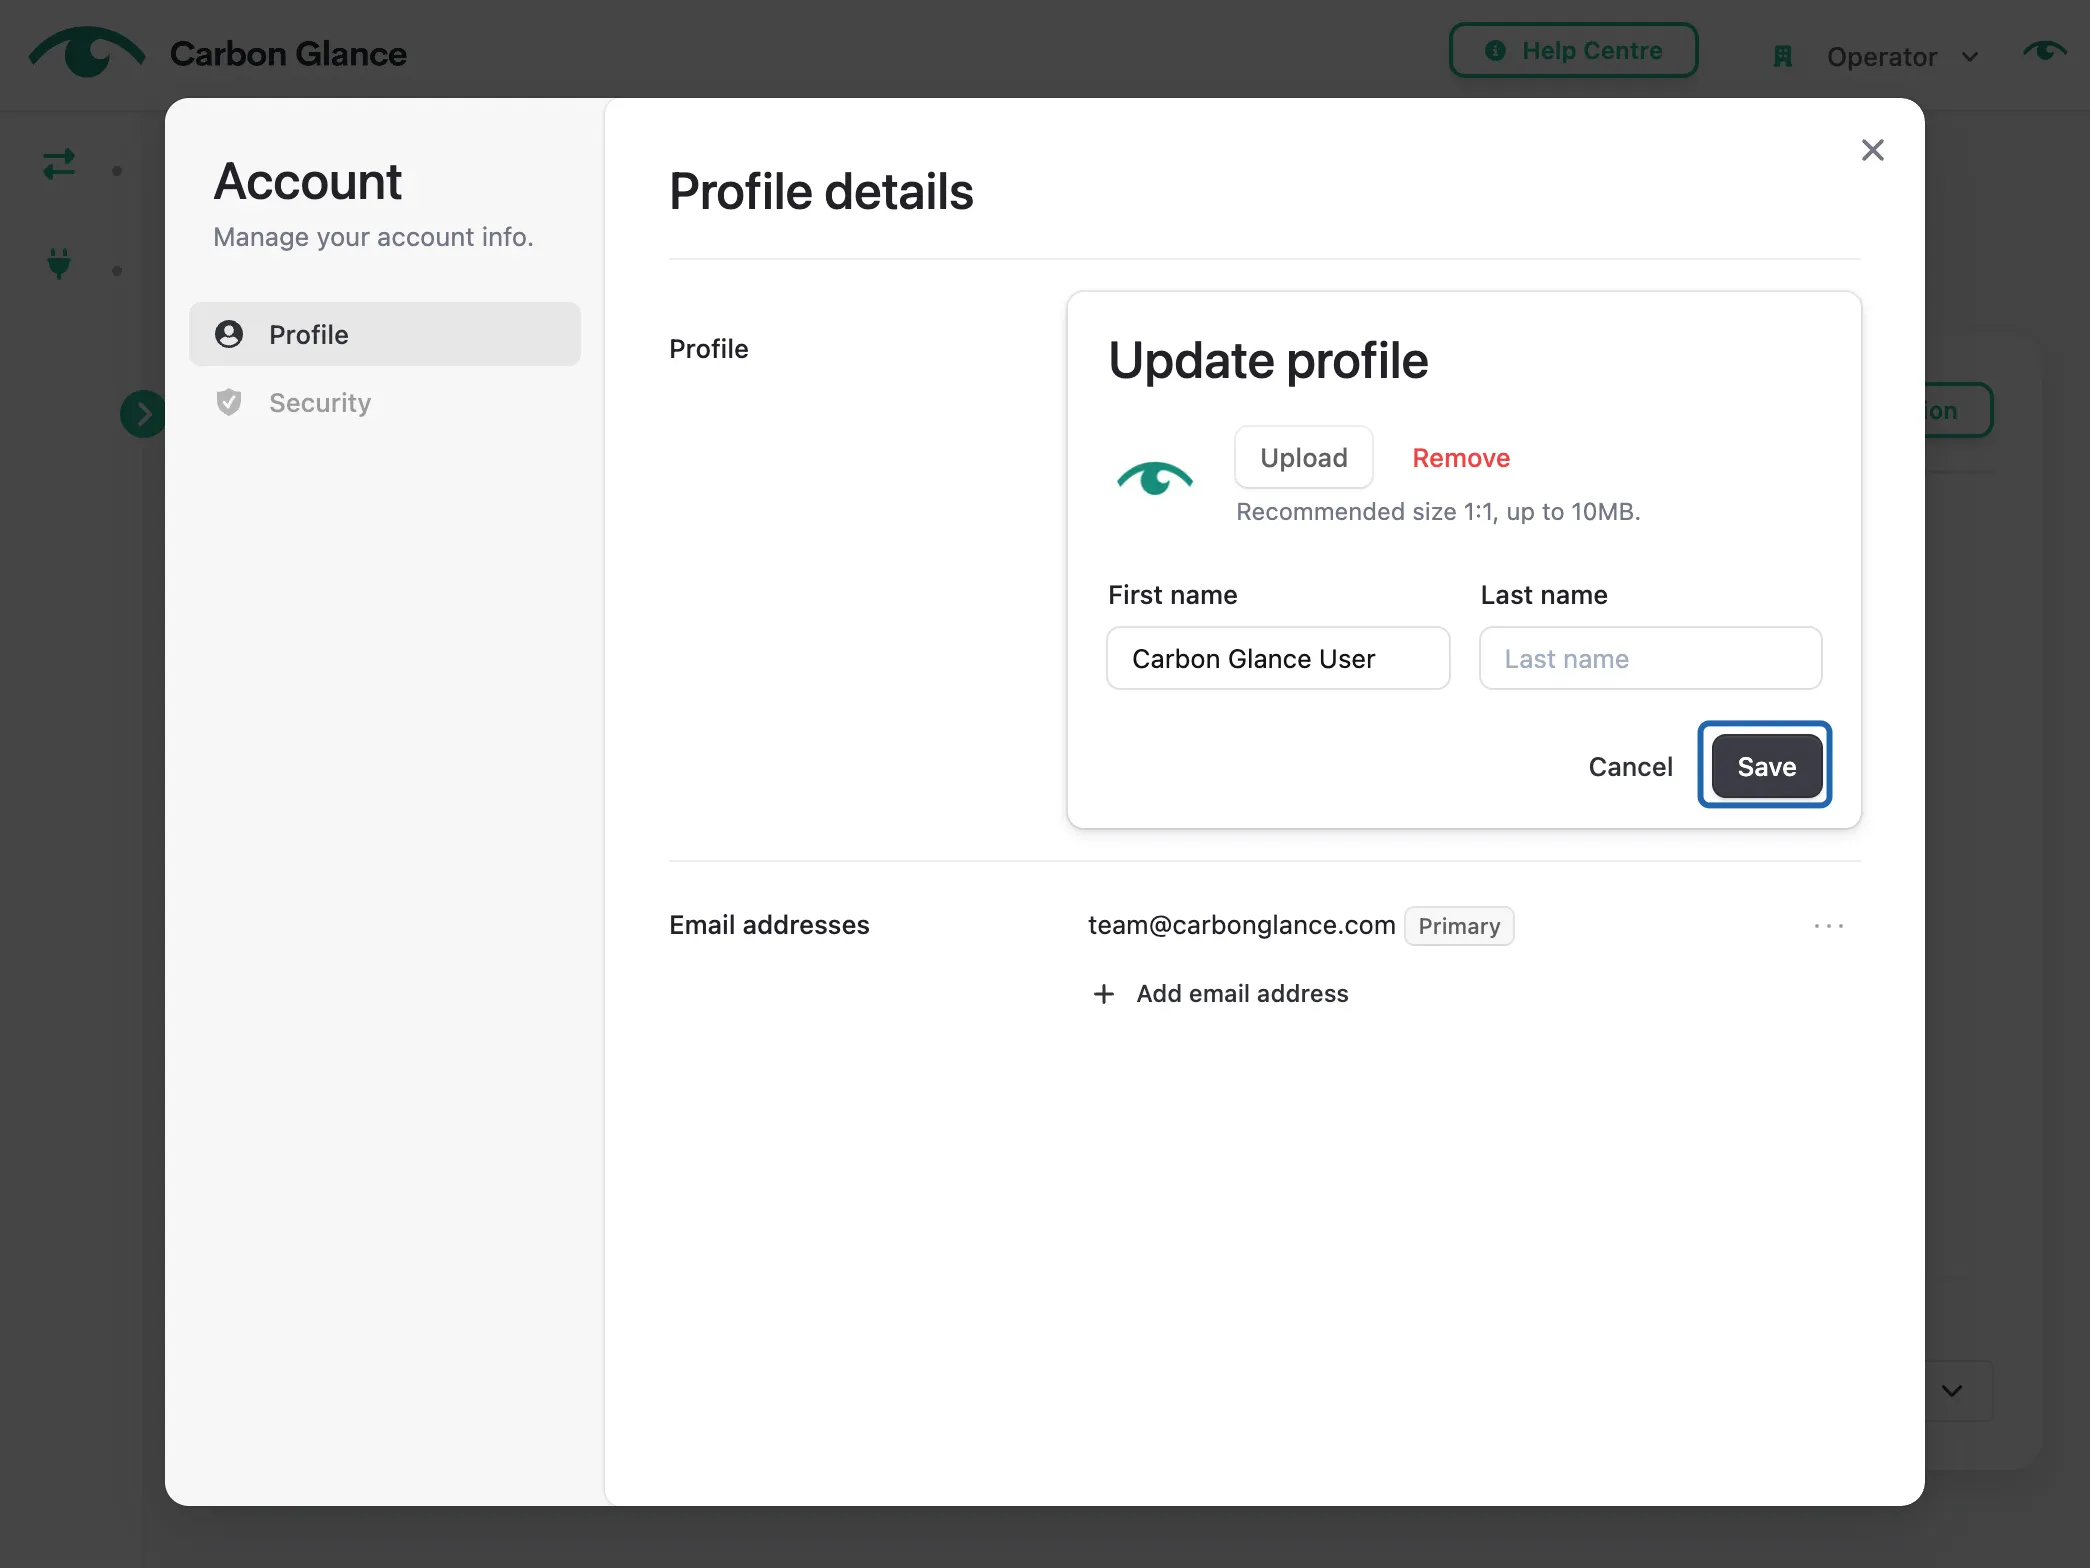This screenshot has height=1568, width=2090.
Task: Close the Account dialog with the X
Action: 1872,150
